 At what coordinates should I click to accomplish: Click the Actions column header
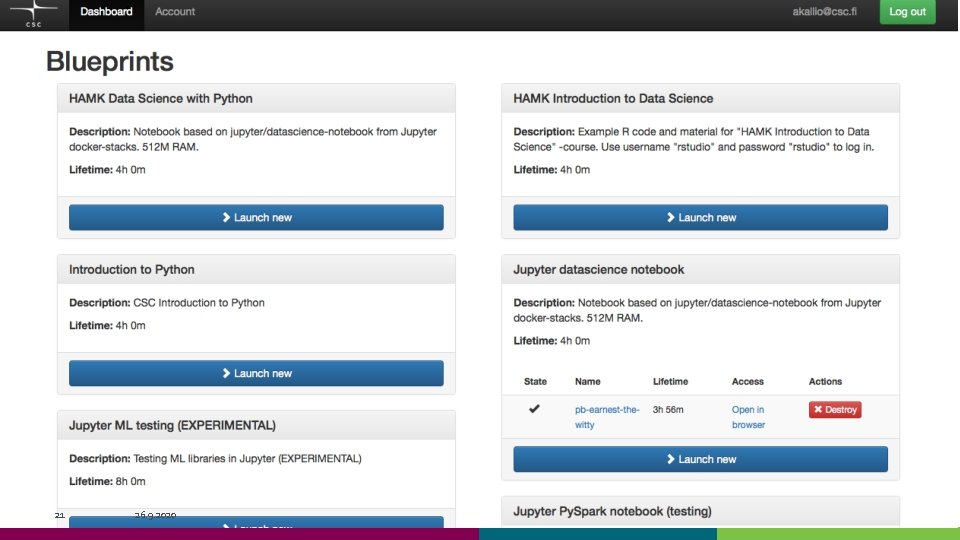(825, 381)
